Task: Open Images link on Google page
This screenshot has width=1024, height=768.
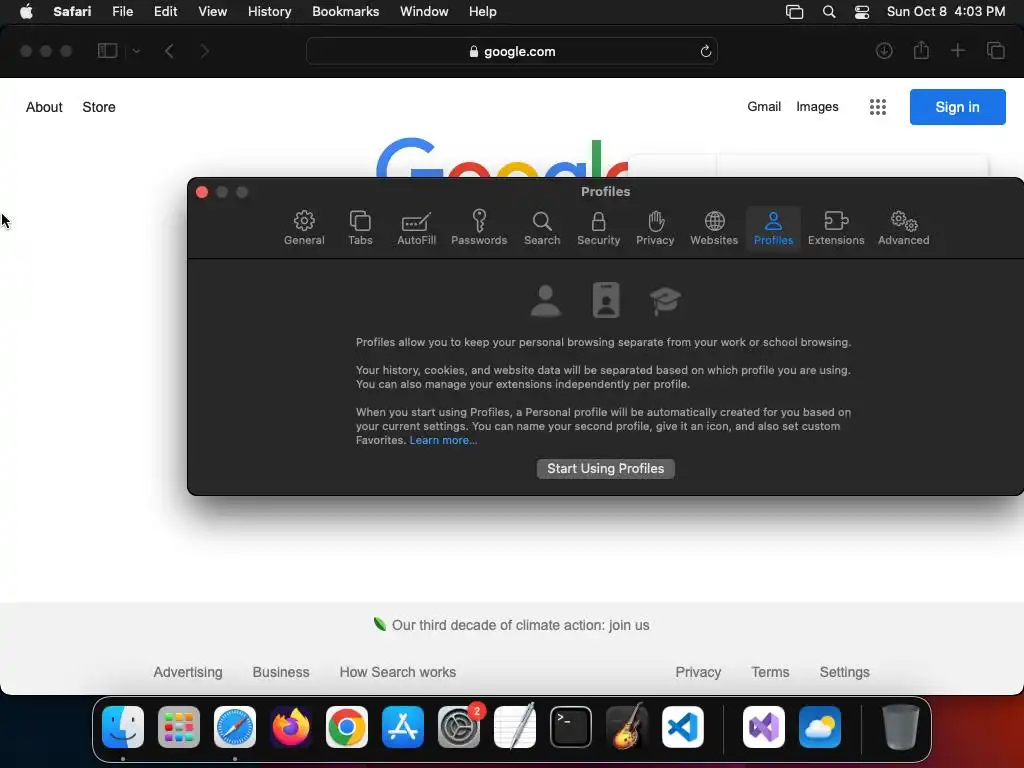Action: (x=817, y=106)
